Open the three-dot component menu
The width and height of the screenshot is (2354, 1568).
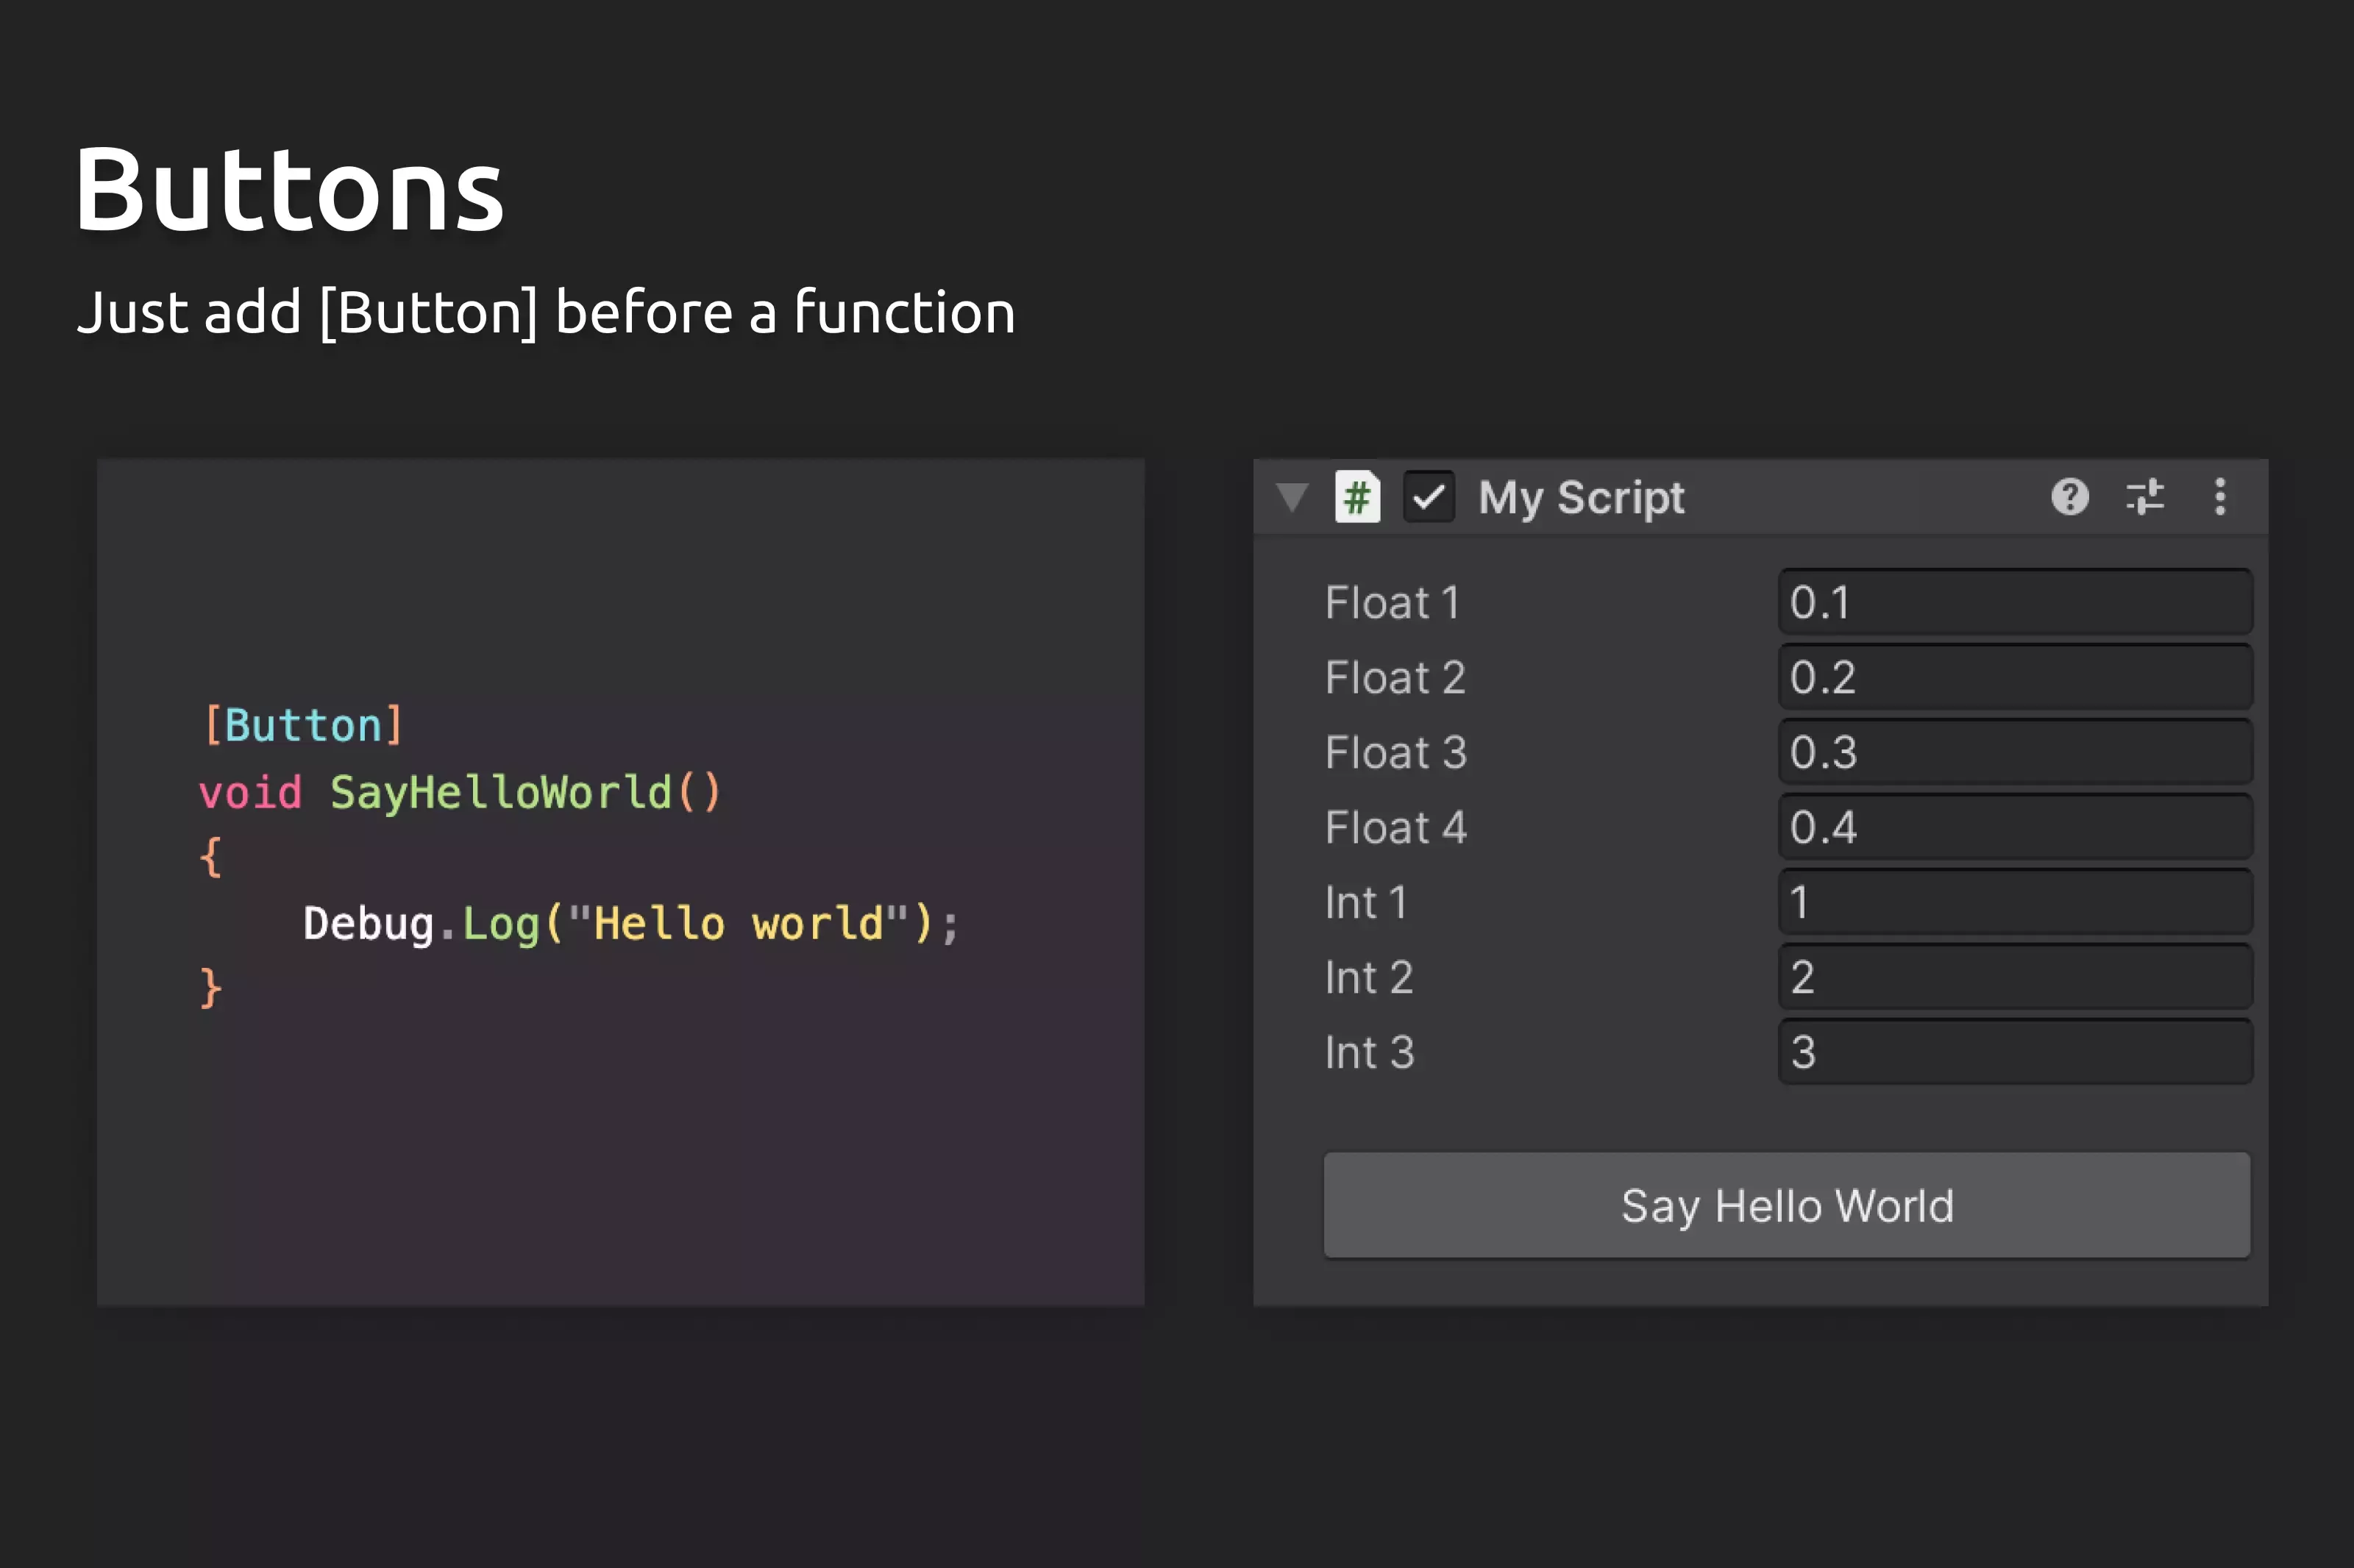[x=2220, y=496]
